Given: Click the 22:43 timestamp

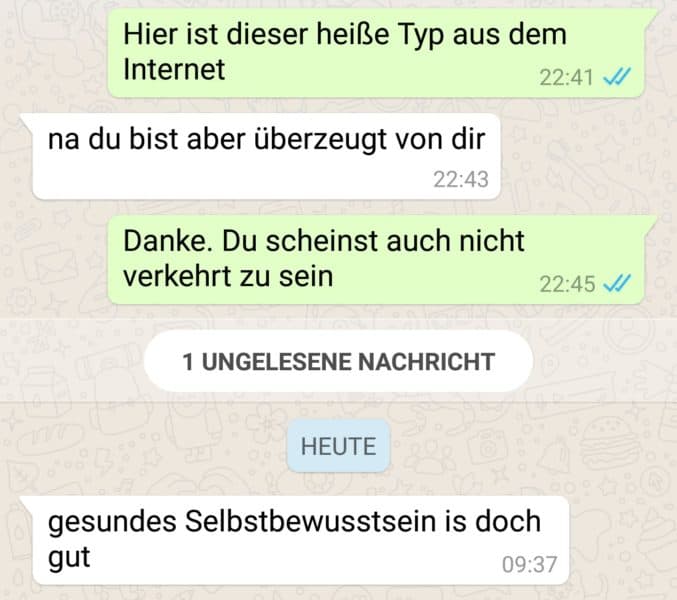Looking at the screenshot, I should point(461,179).
